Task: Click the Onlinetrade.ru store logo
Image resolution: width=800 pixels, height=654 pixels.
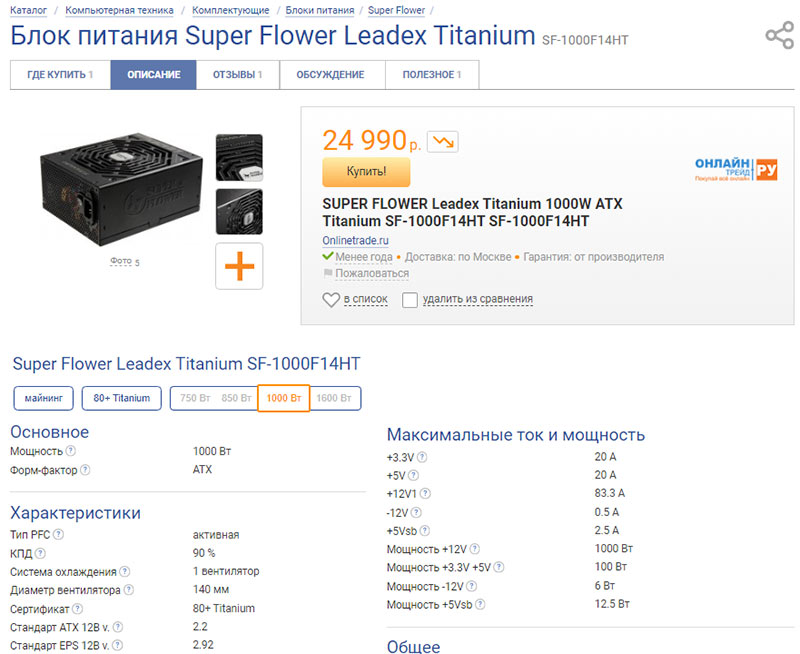Action: 736,170
